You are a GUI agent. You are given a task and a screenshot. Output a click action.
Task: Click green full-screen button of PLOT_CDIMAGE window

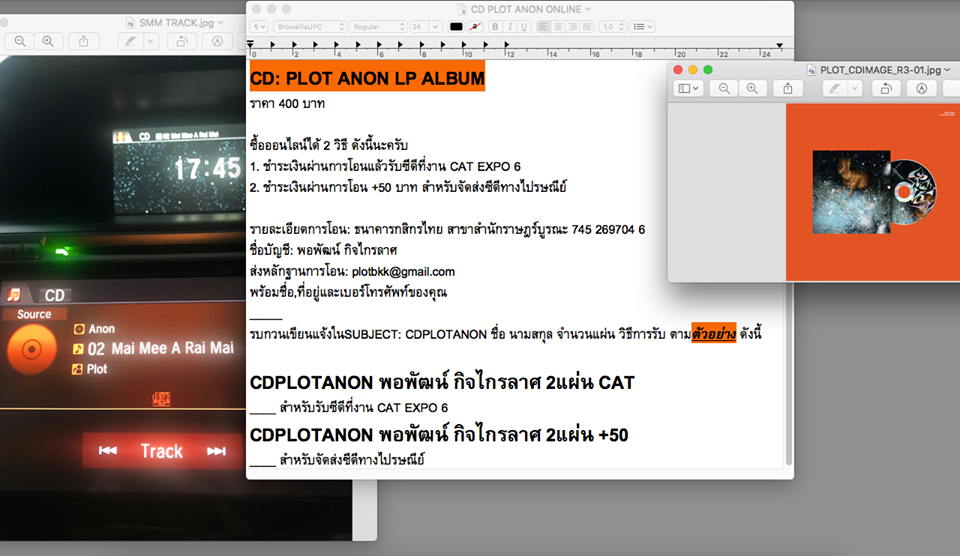click(708, 70)
